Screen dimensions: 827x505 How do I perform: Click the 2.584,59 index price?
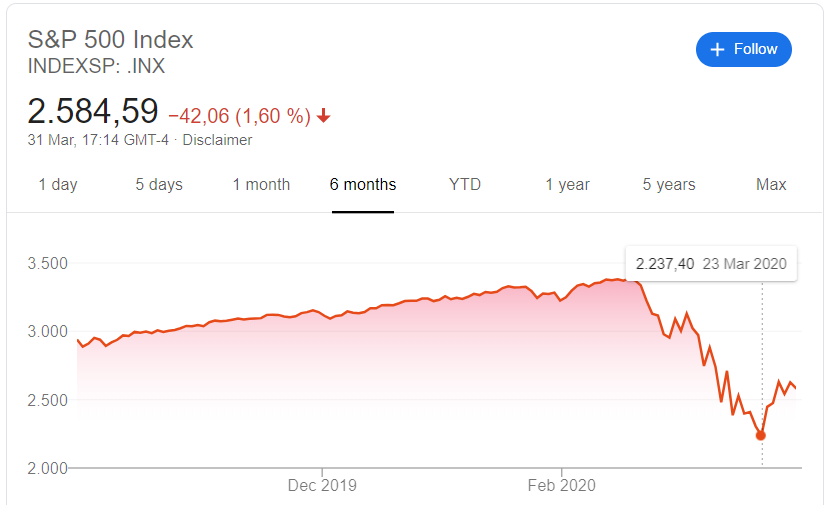pos(93,110)
